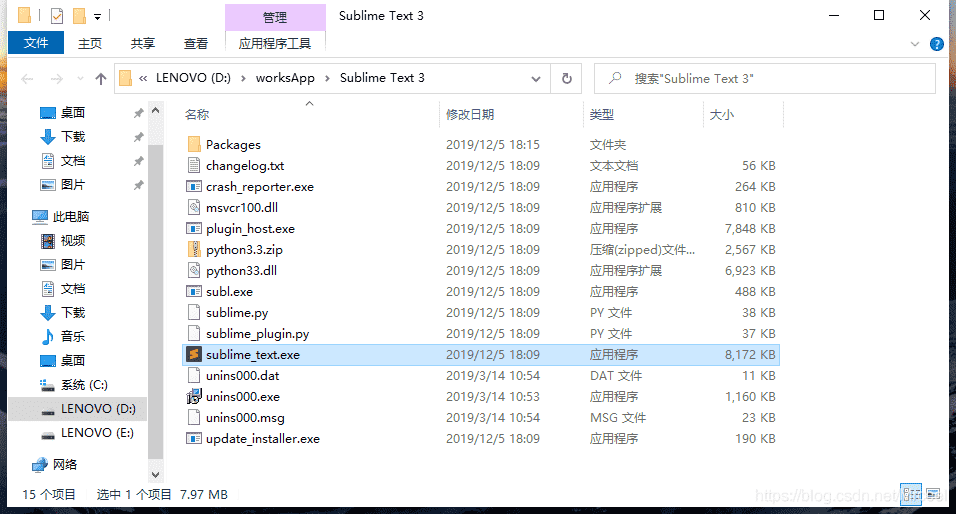The width and height of the screenshot is (956, 514).
Task: Open the quick access toolbar customize dropdown
Action: click(97, 17)
